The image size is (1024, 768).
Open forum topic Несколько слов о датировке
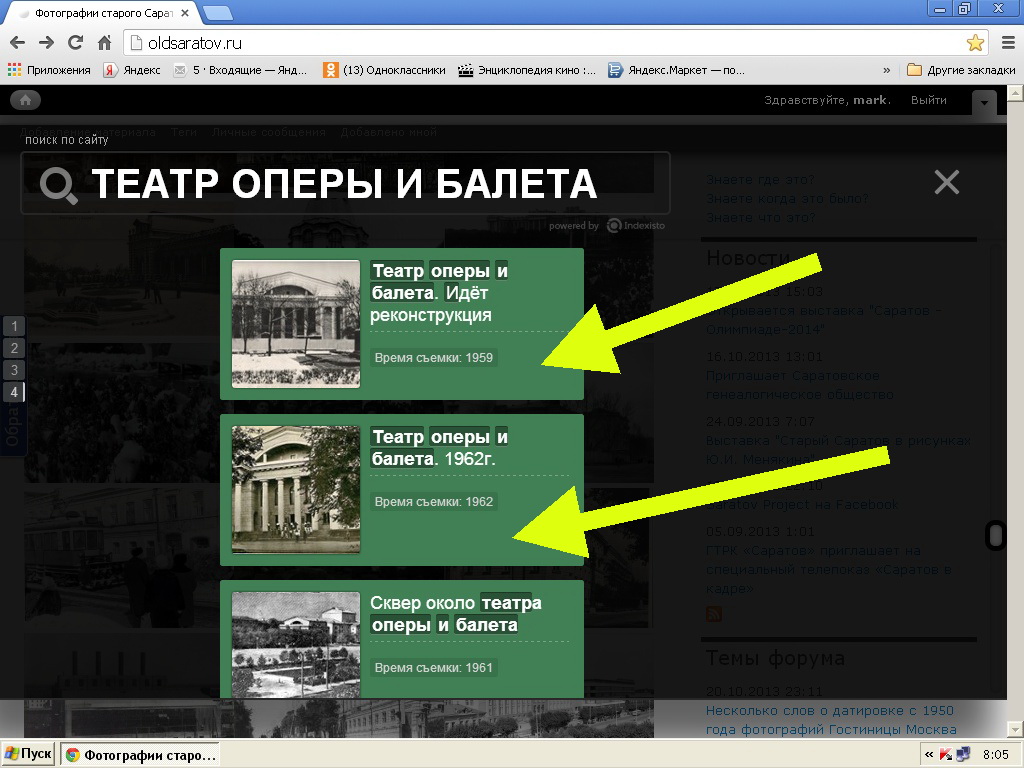tap(831, 720)
